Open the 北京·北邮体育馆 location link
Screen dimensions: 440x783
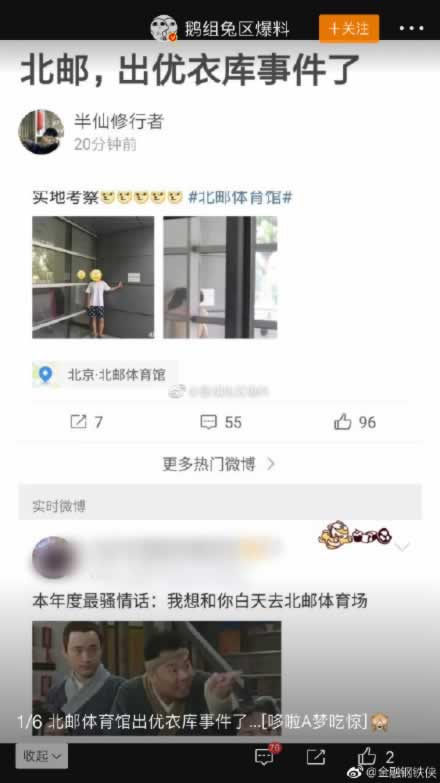[x=116, y=375]
